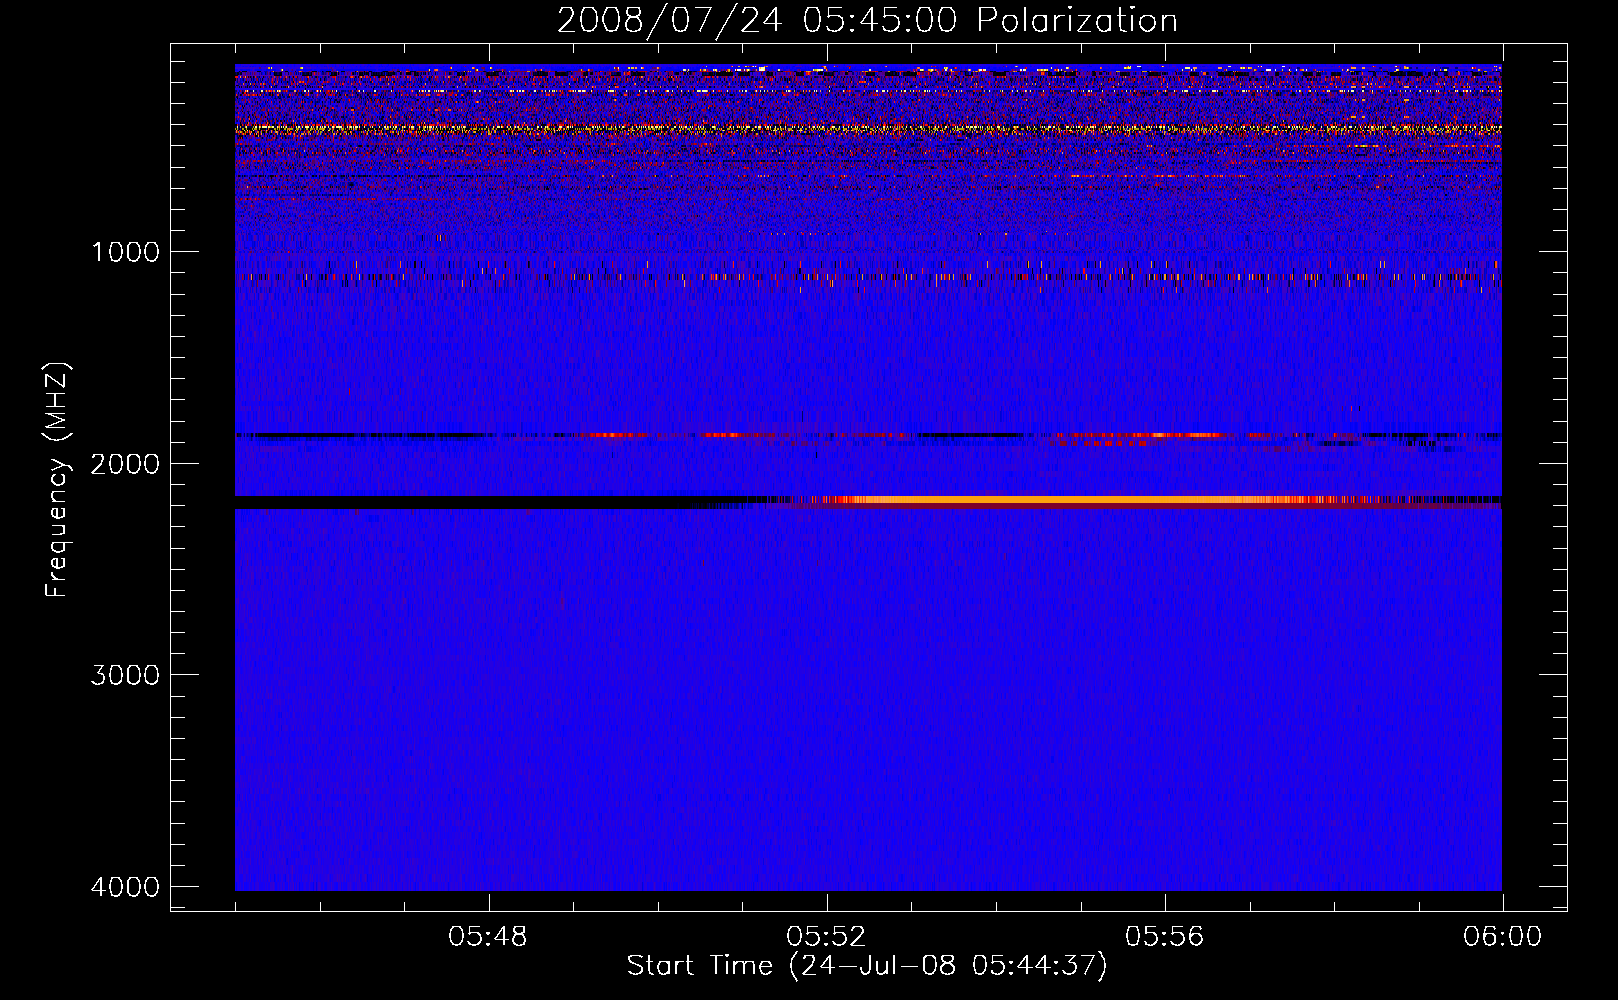The image size is (1618, 1000).
Task: Click the 3000 frequency tick label
Action: 125,675
